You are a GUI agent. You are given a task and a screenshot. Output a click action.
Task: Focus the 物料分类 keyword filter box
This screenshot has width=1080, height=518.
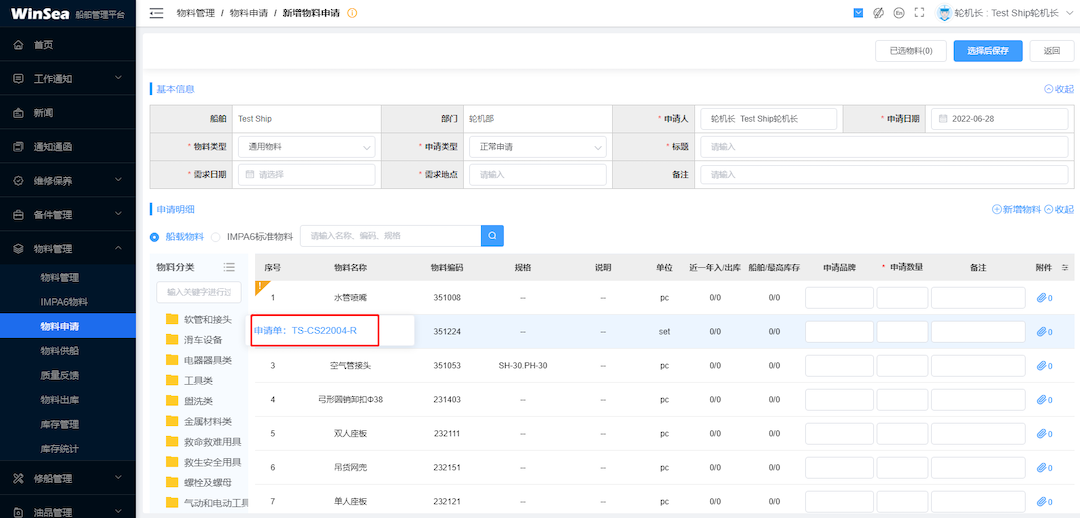tap(199, 293)
